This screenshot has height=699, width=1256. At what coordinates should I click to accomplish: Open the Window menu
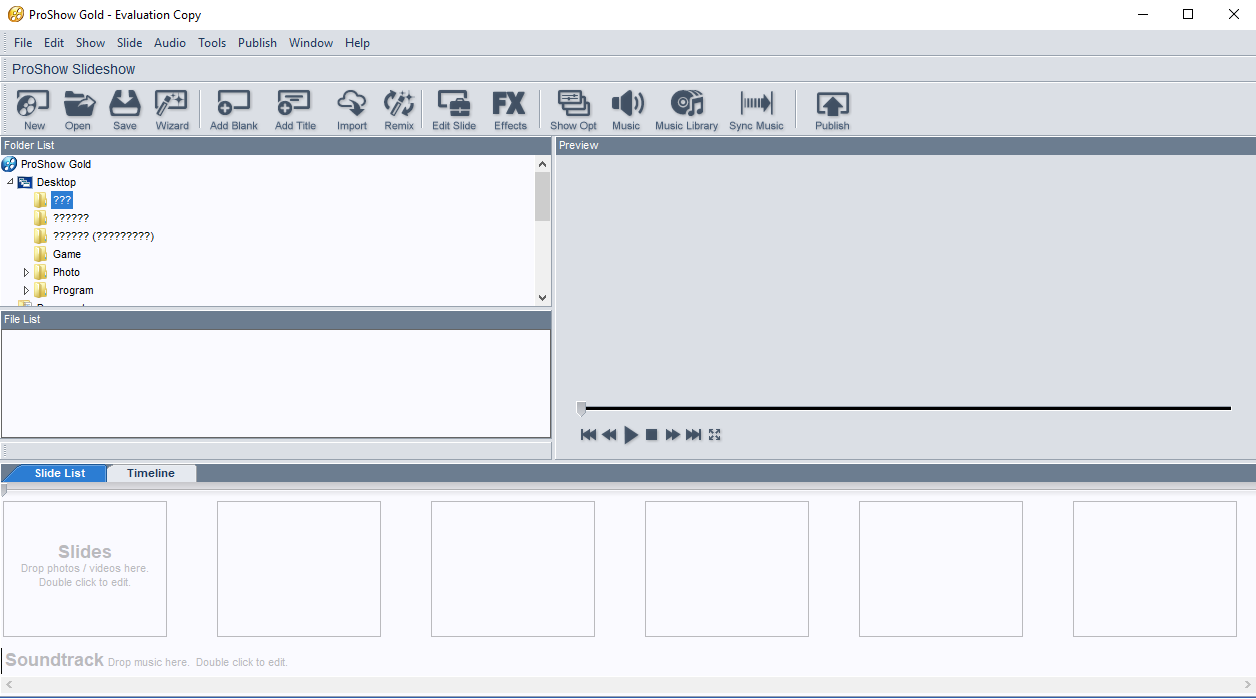(311, 43)
